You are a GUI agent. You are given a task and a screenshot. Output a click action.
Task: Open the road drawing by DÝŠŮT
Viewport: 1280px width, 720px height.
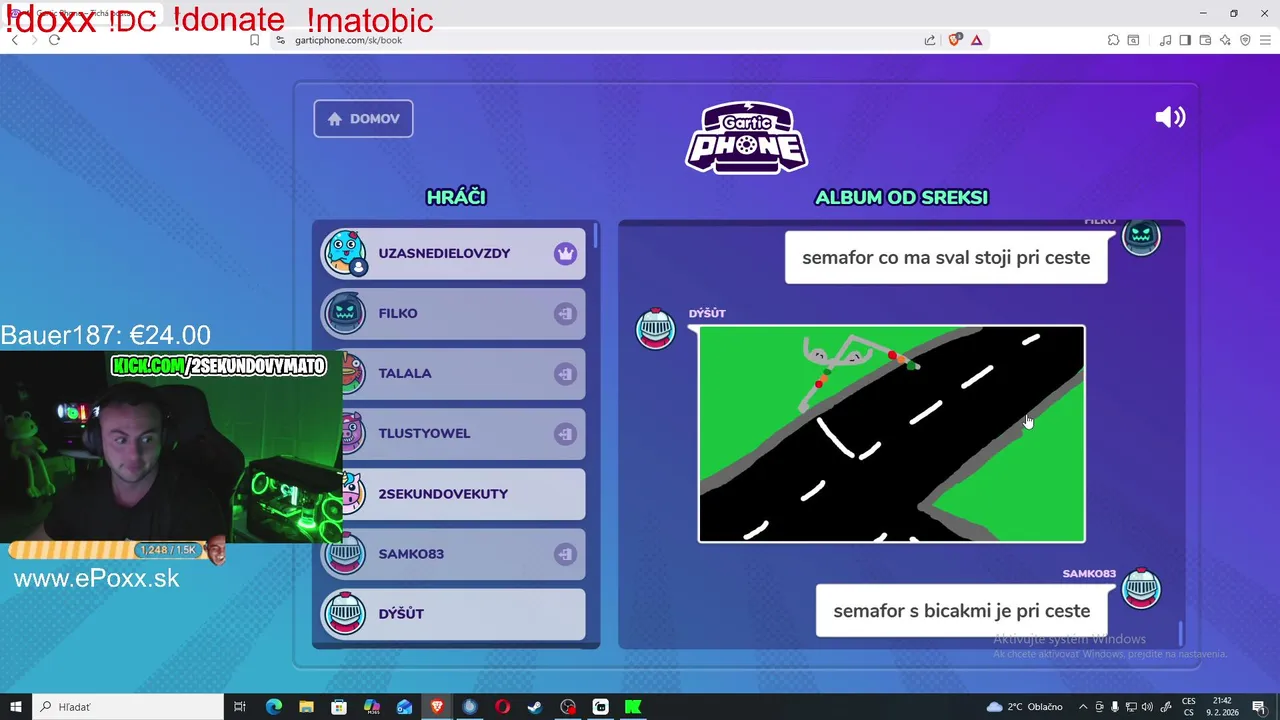click(x=891, y=434)
